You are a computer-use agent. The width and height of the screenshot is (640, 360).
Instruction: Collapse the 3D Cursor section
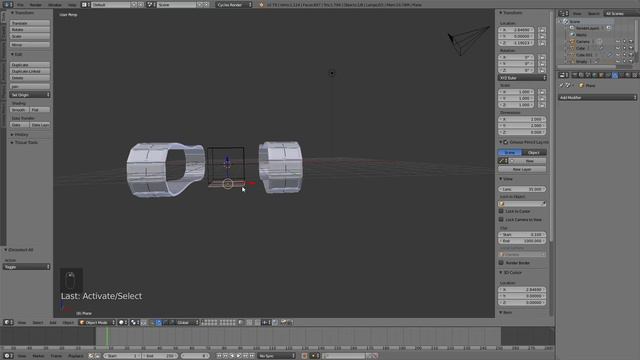tap(511, 272)
